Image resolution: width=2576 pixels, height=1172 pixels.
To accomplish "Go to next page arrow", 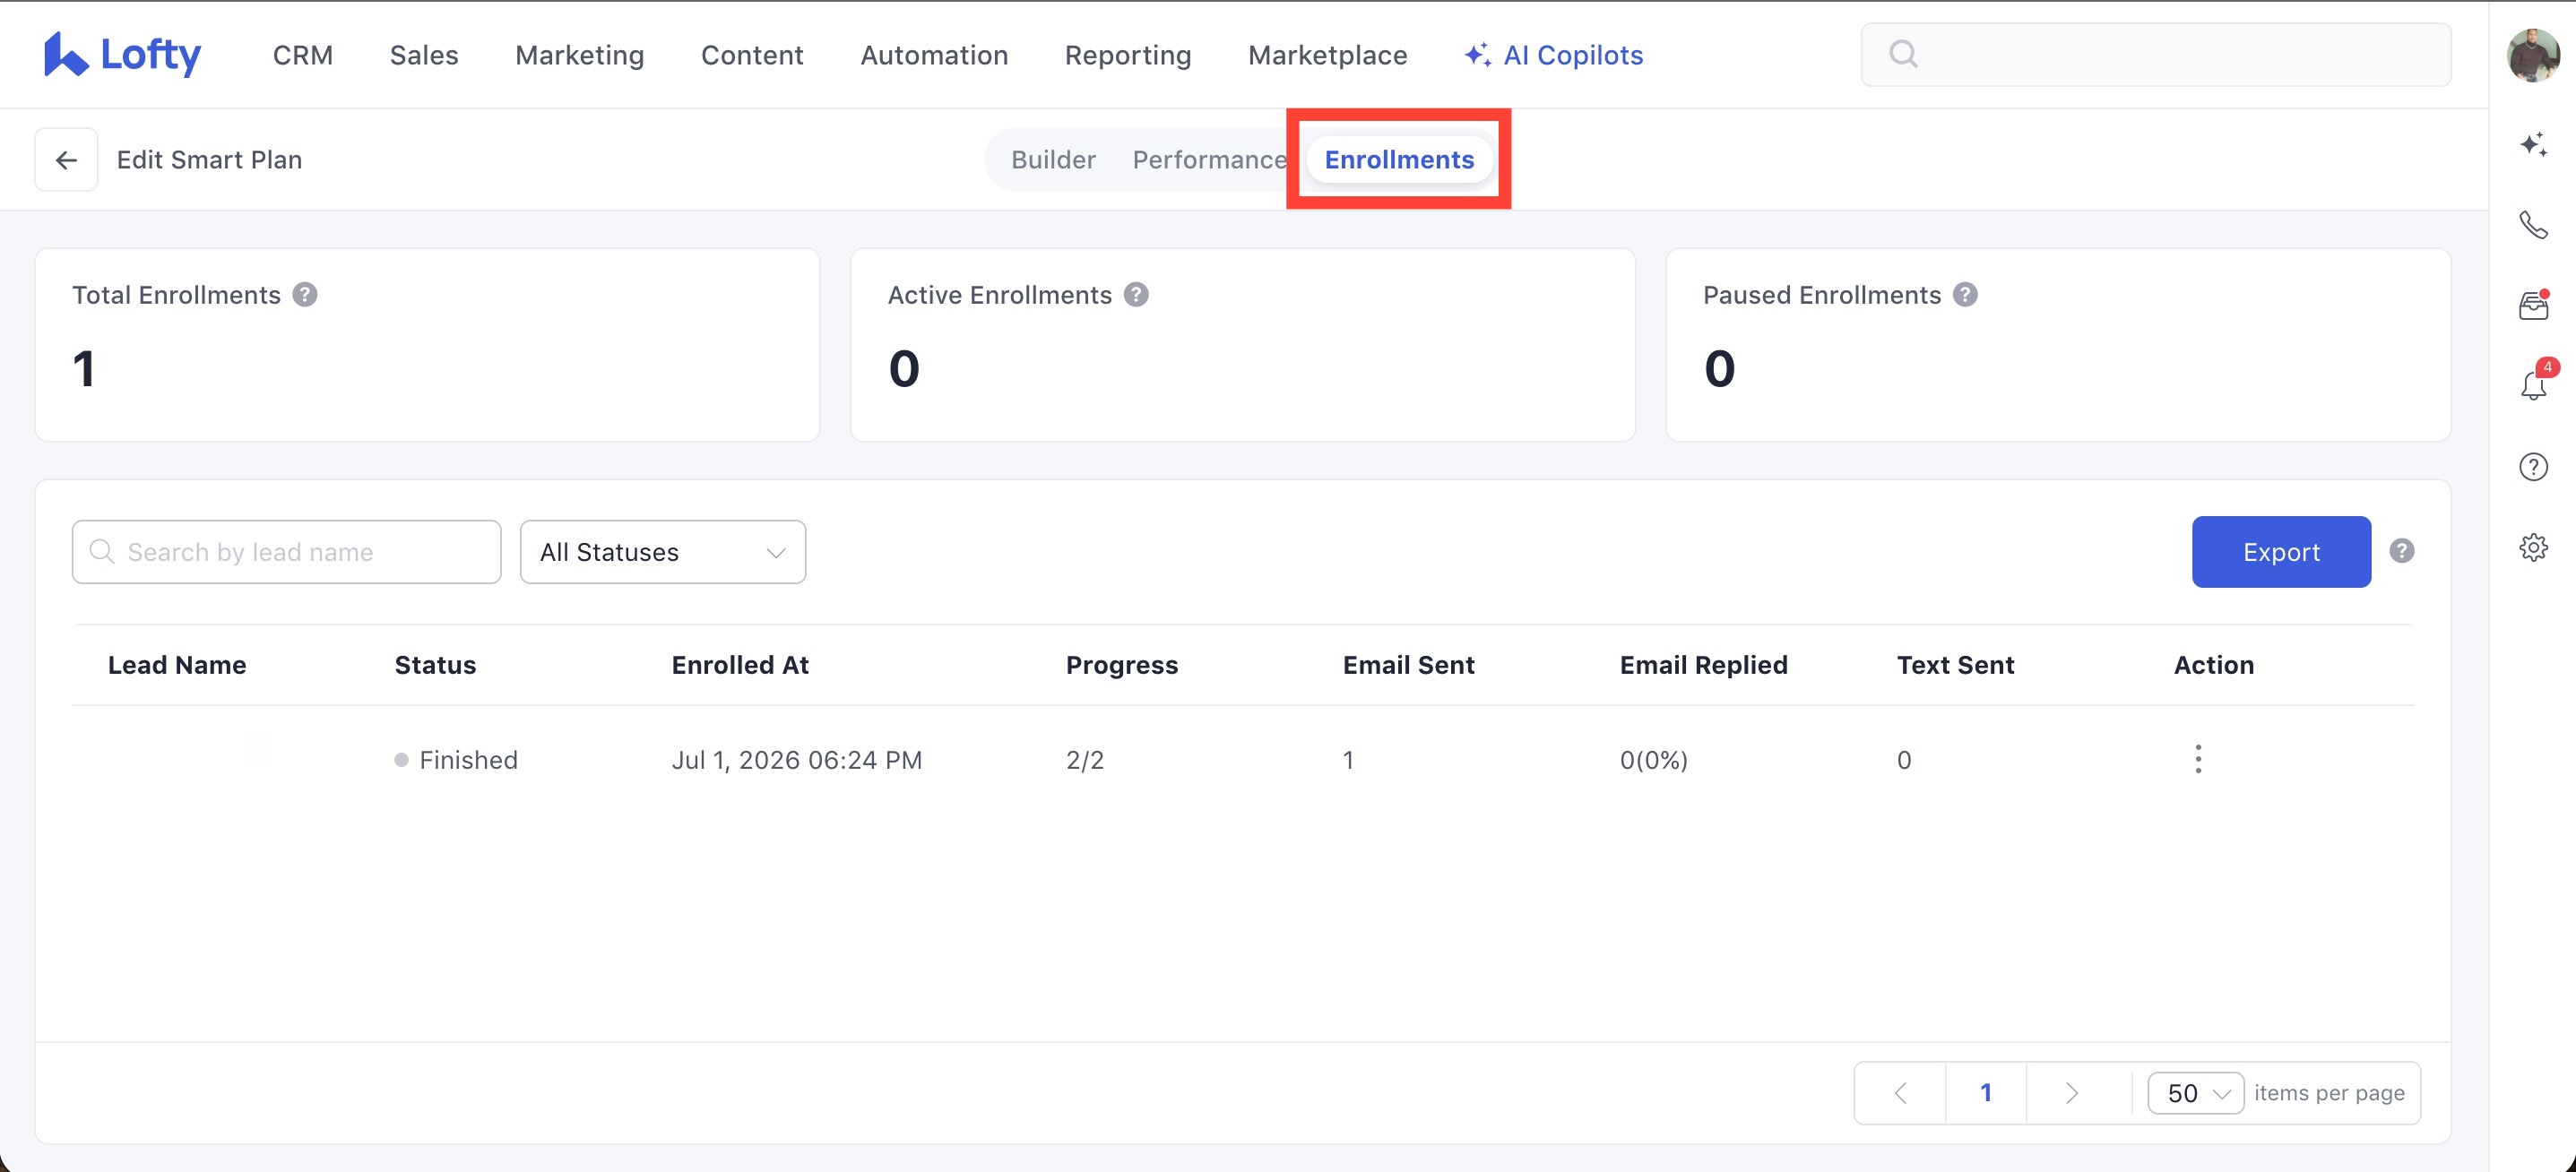I will pyautogui.click(x=2071, y=1093).
